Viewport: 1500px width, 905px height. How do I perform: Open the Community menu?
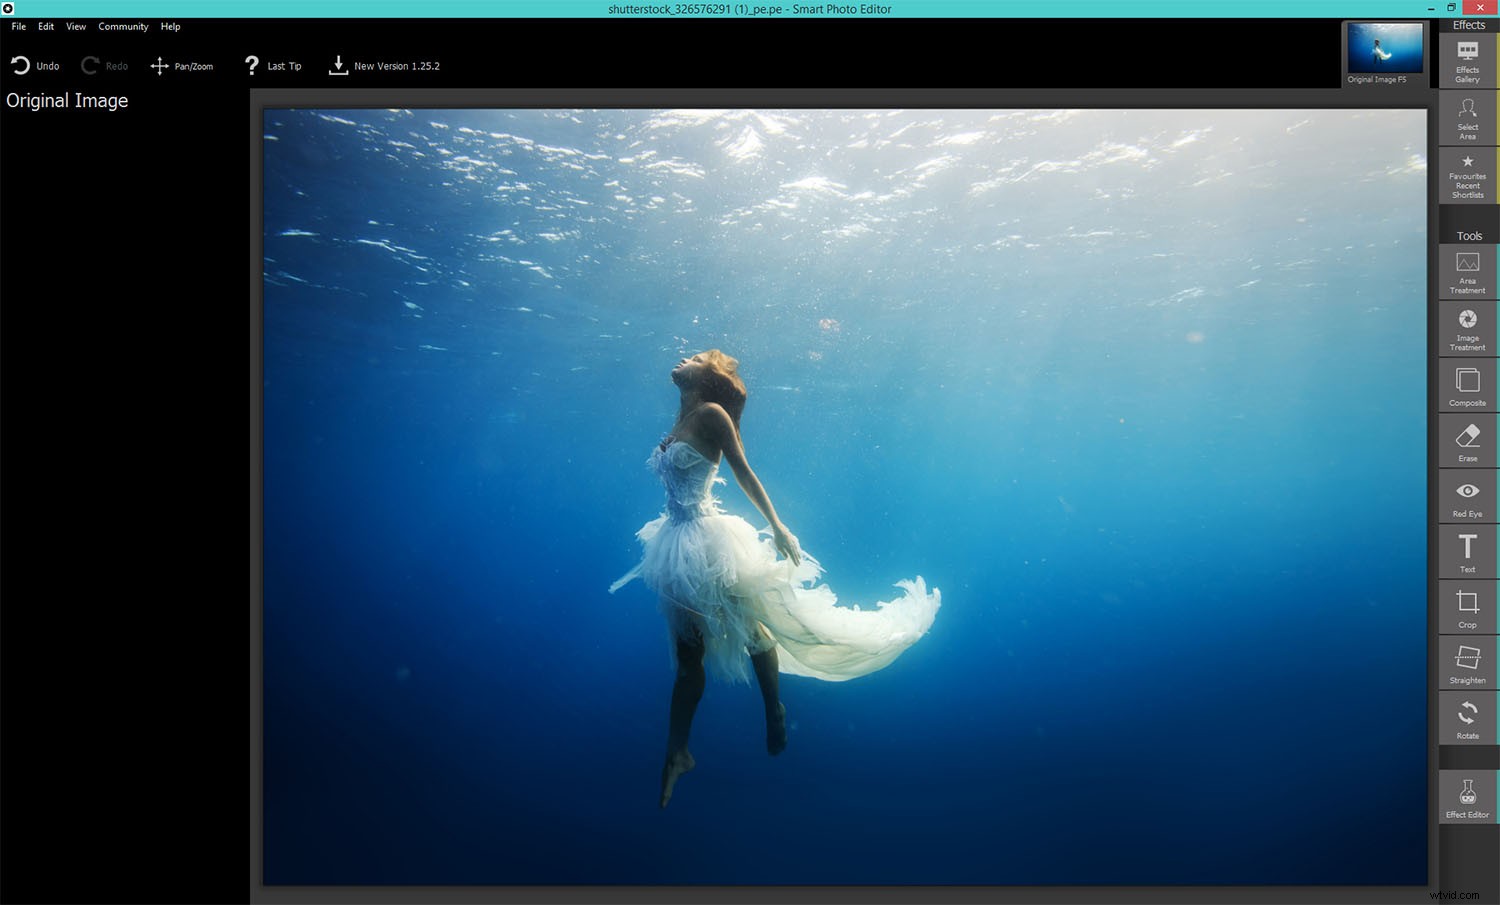123,26
